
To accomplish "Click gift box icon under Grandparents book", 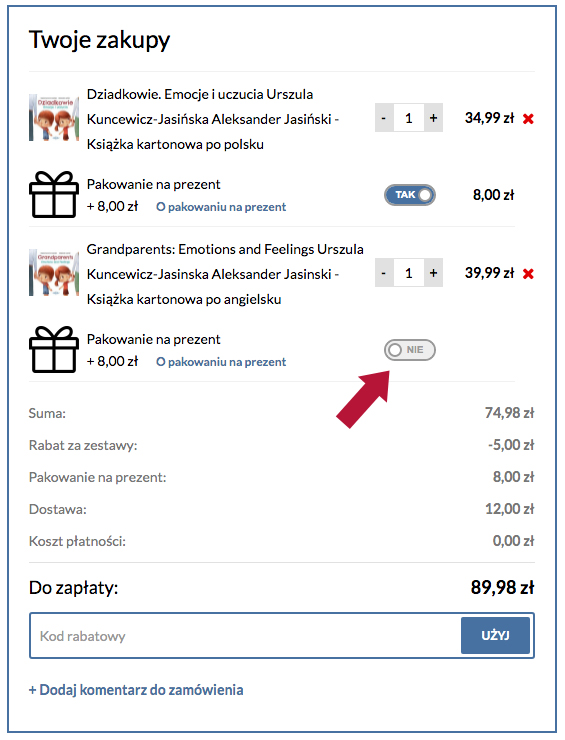I will coord(54,349).
